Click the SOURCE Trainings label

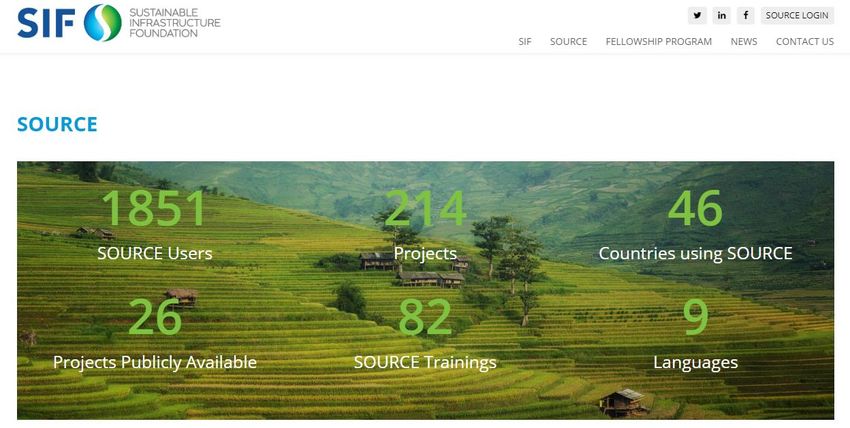point(425,362)
